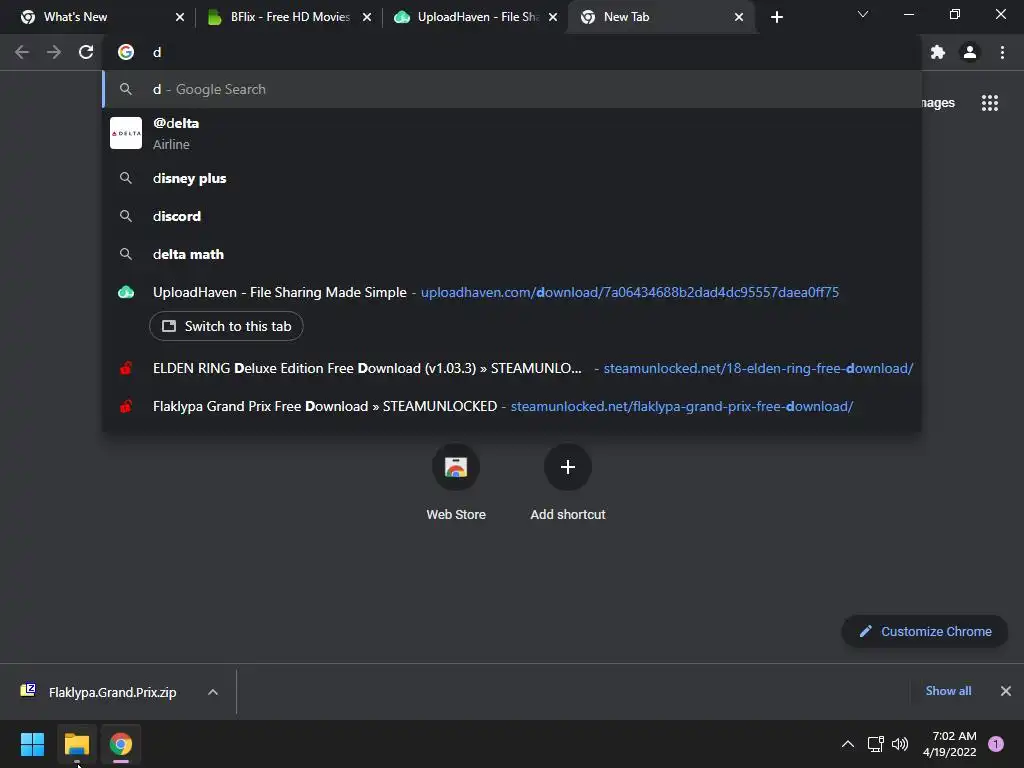Click Show all downloads

click(948, 691)
